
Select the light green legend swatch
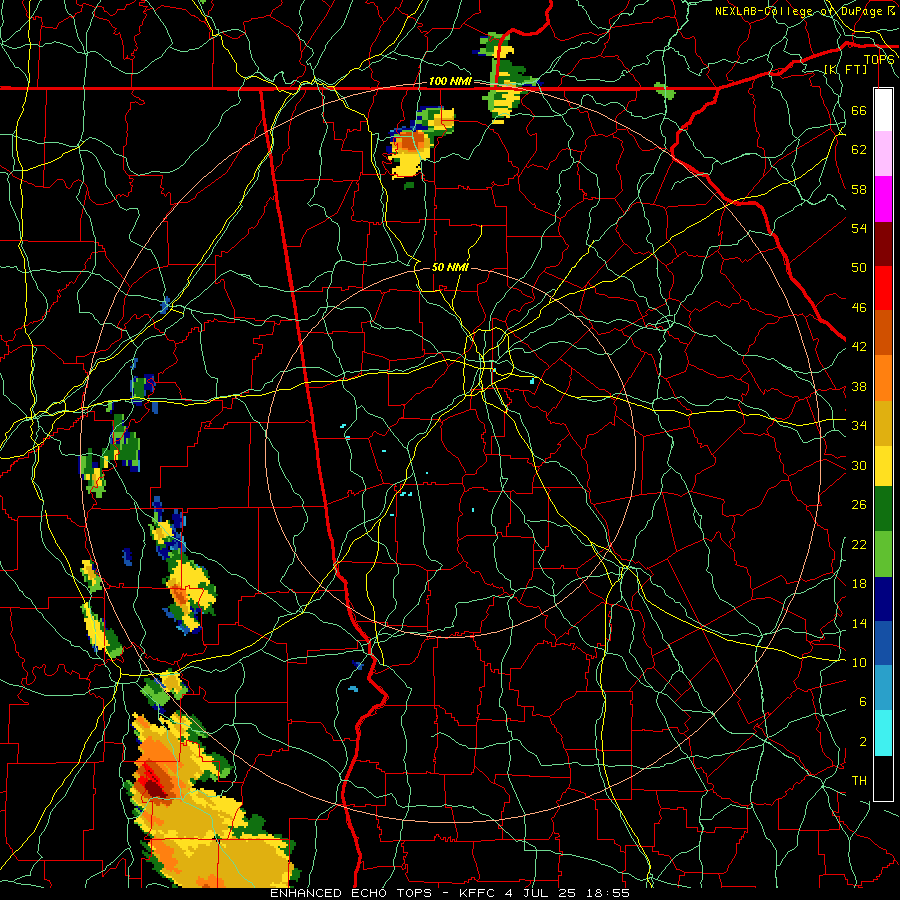pyautogui.click(x=883, y=554)
